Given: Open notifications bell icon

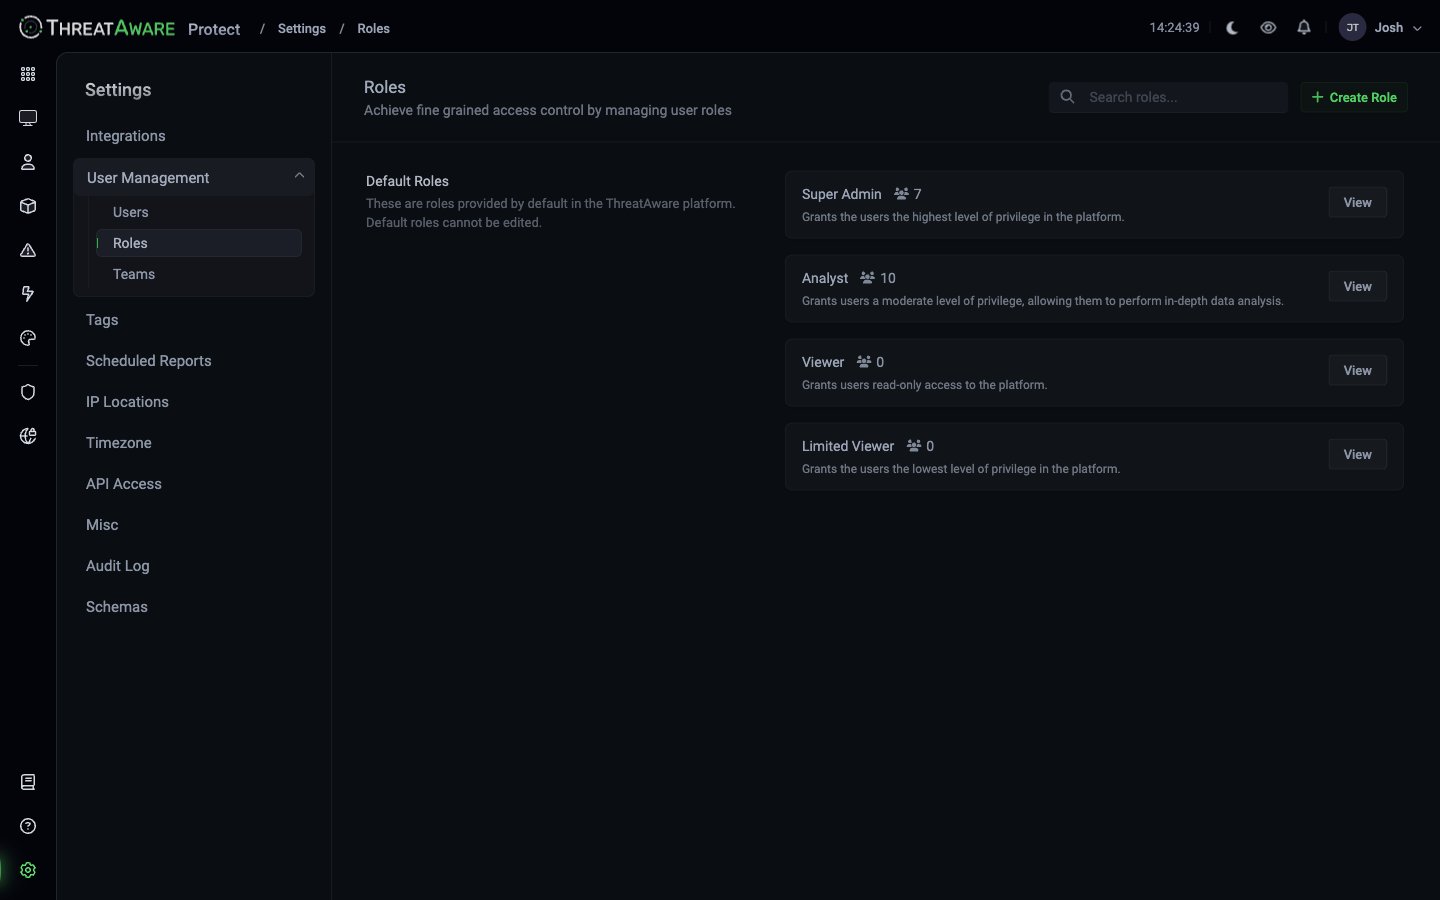Looking at the screenshot, I should click(1304, 28).
